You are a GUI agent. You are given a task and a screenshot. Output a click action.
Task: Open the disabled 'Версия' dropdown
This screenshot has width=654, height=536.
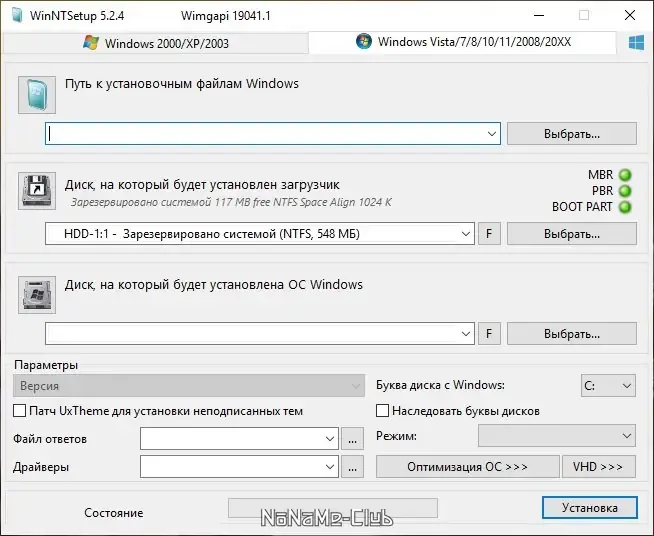[189, 385]
